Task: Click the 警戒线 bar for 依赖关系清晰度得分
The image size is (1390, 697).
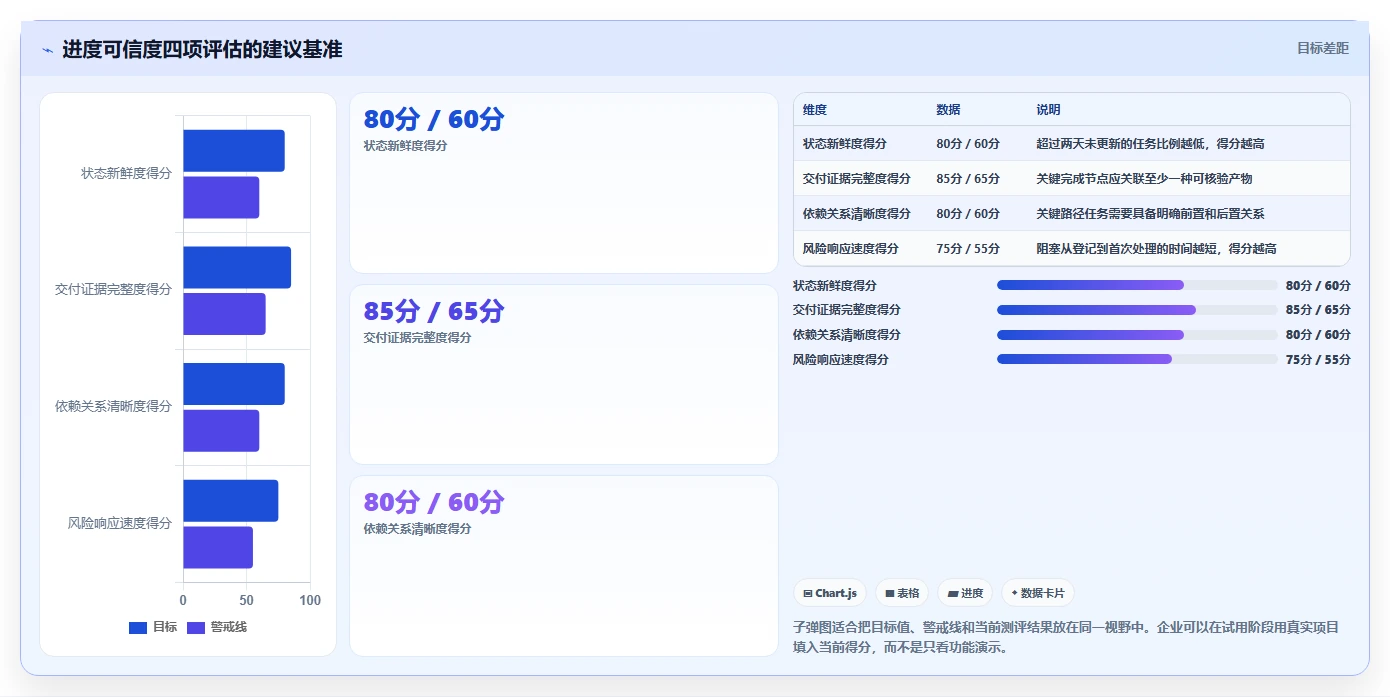Action: [x=221, y=431]
